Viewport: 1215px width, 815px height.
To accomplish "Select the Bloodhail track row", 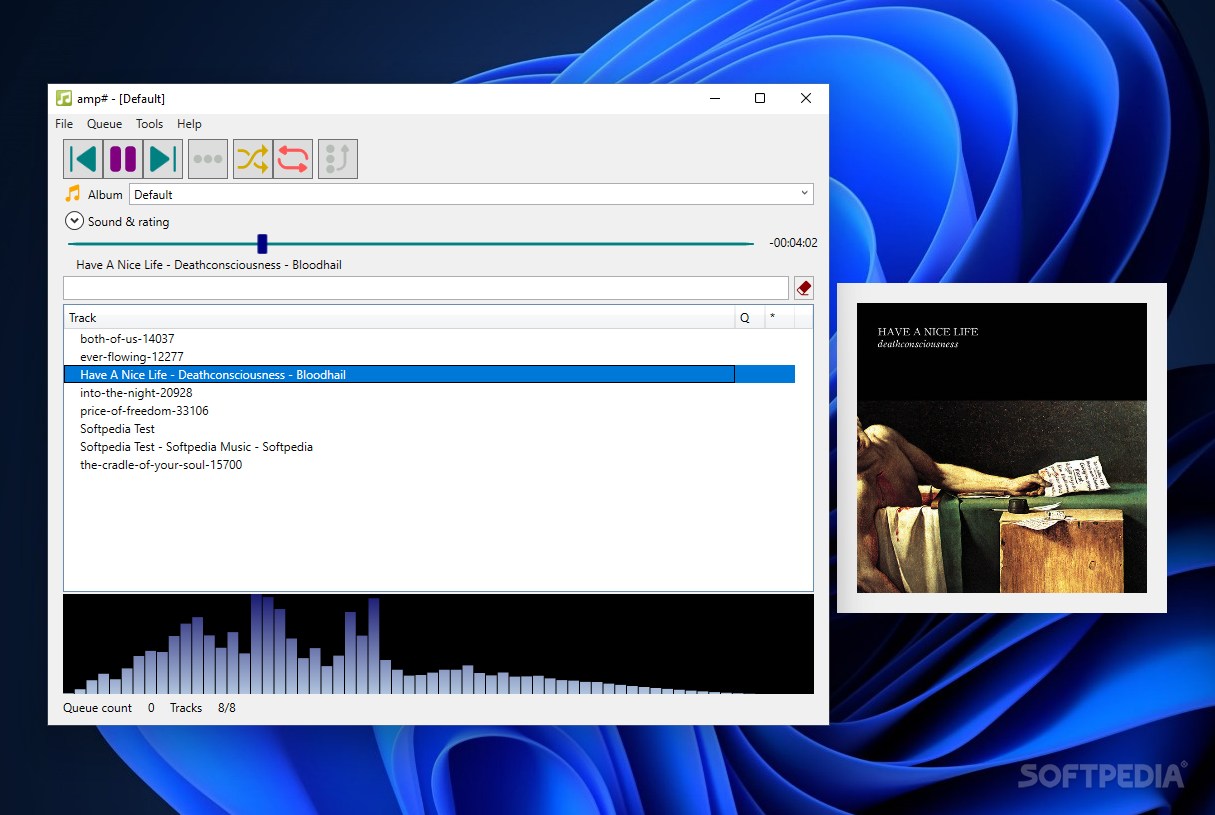I will tap(429, 375).
